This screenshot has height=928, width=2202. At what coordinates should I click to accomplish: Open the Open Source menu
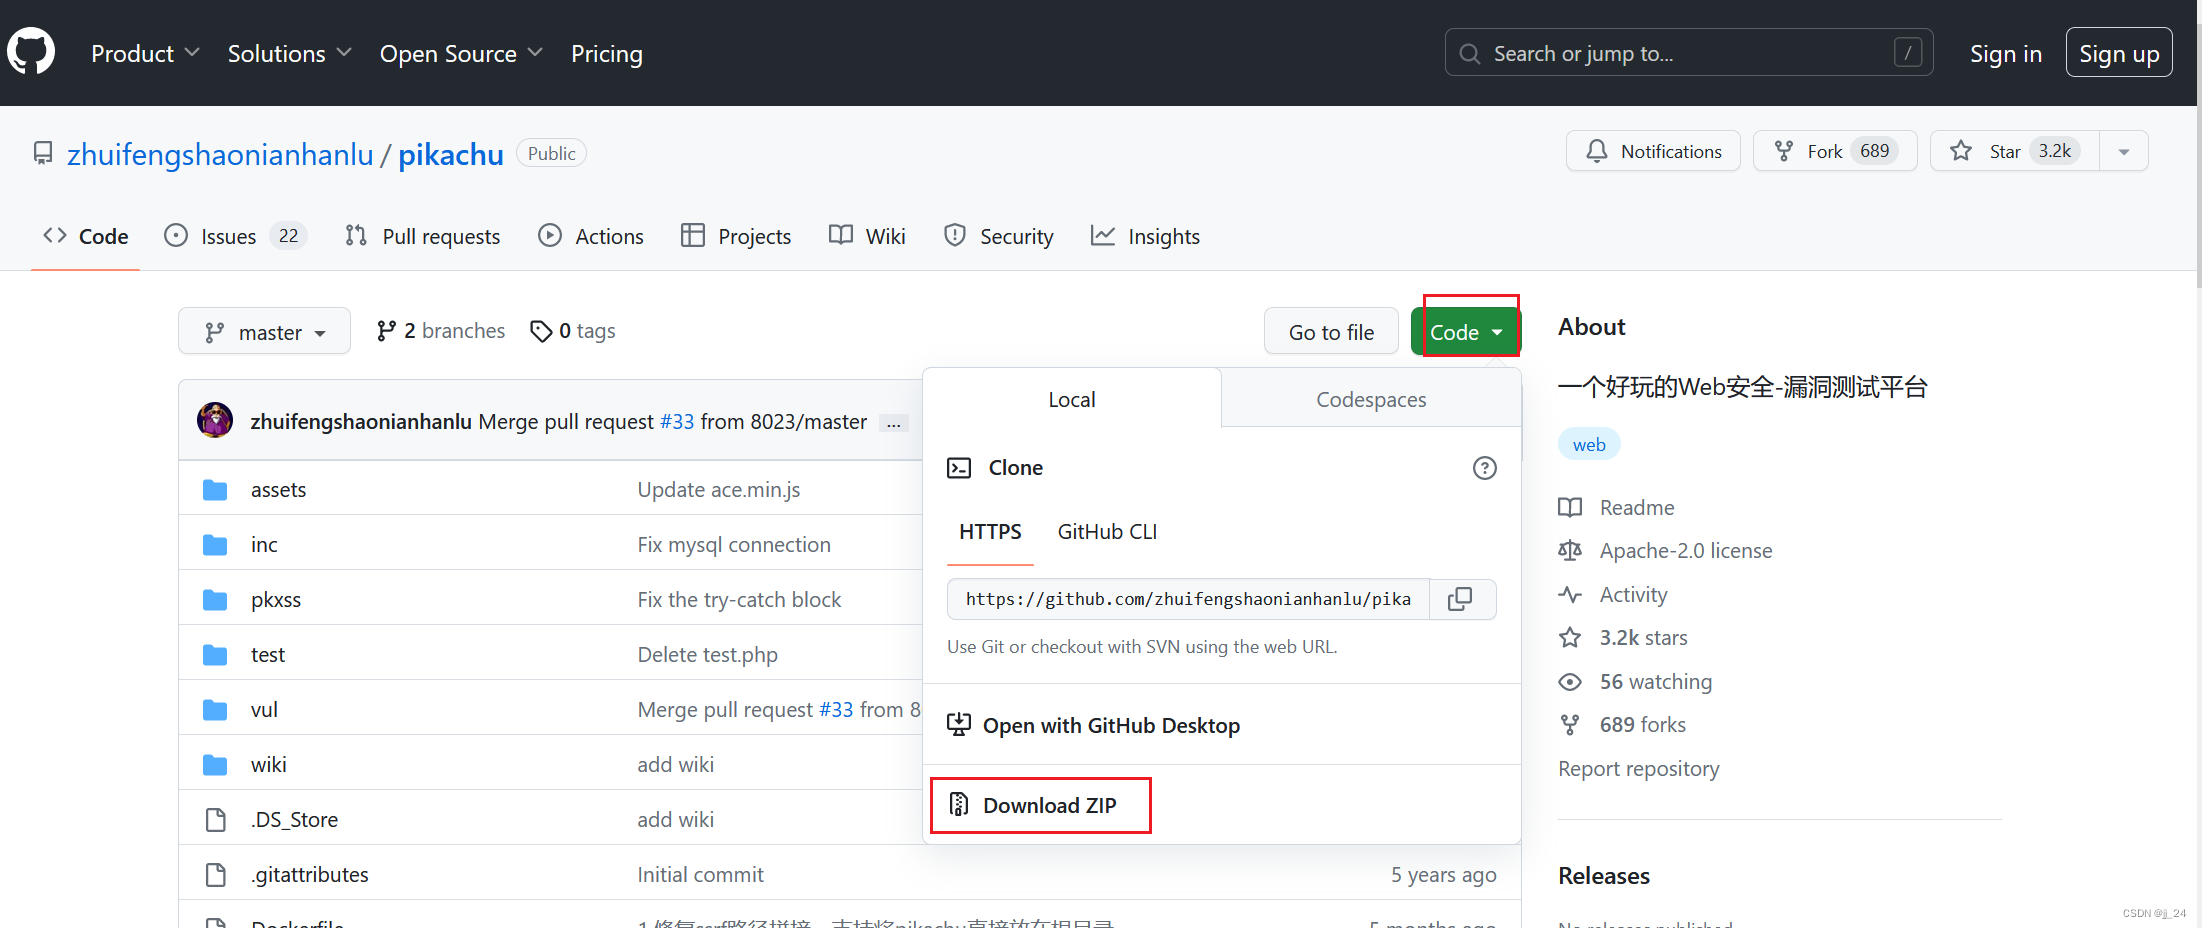(461, 53)
